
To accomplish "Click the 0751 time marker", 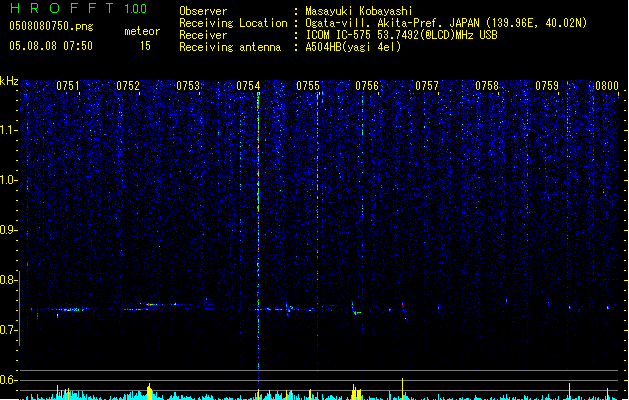I will point(67,86).
